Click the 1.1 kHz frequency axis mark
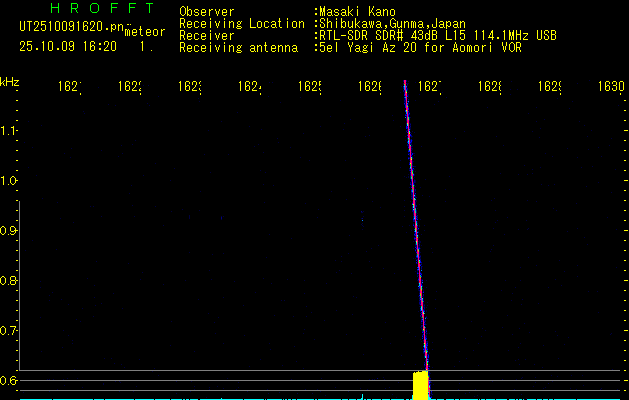Image resolution: width=629 pixels, height=400 pixels. (10, 131)
